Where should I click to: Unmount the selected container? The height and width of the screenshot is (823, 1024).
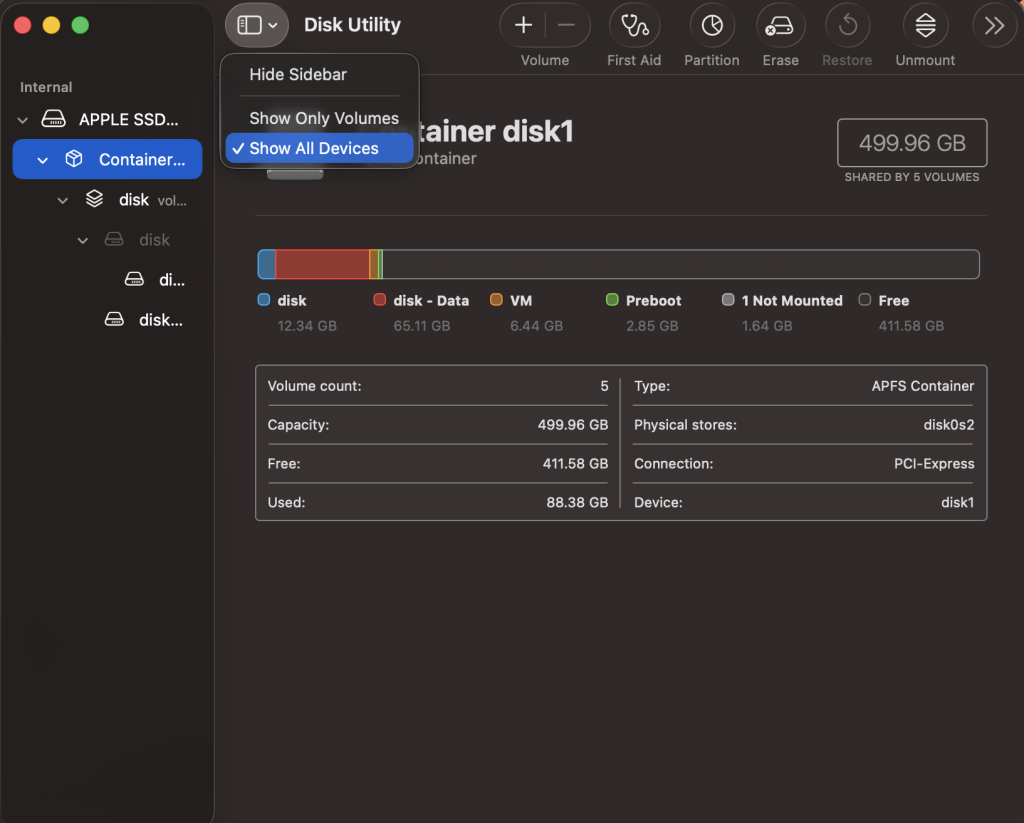click(924, 25)
